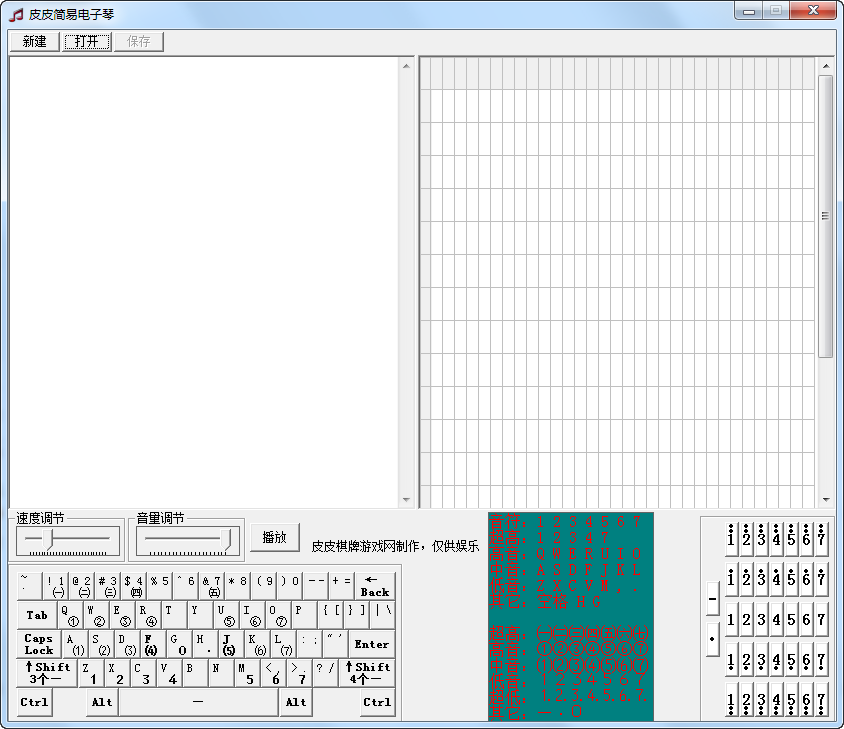
Task: Click the grid scrollbar down arrow
Action: click(x=826, y=500)
